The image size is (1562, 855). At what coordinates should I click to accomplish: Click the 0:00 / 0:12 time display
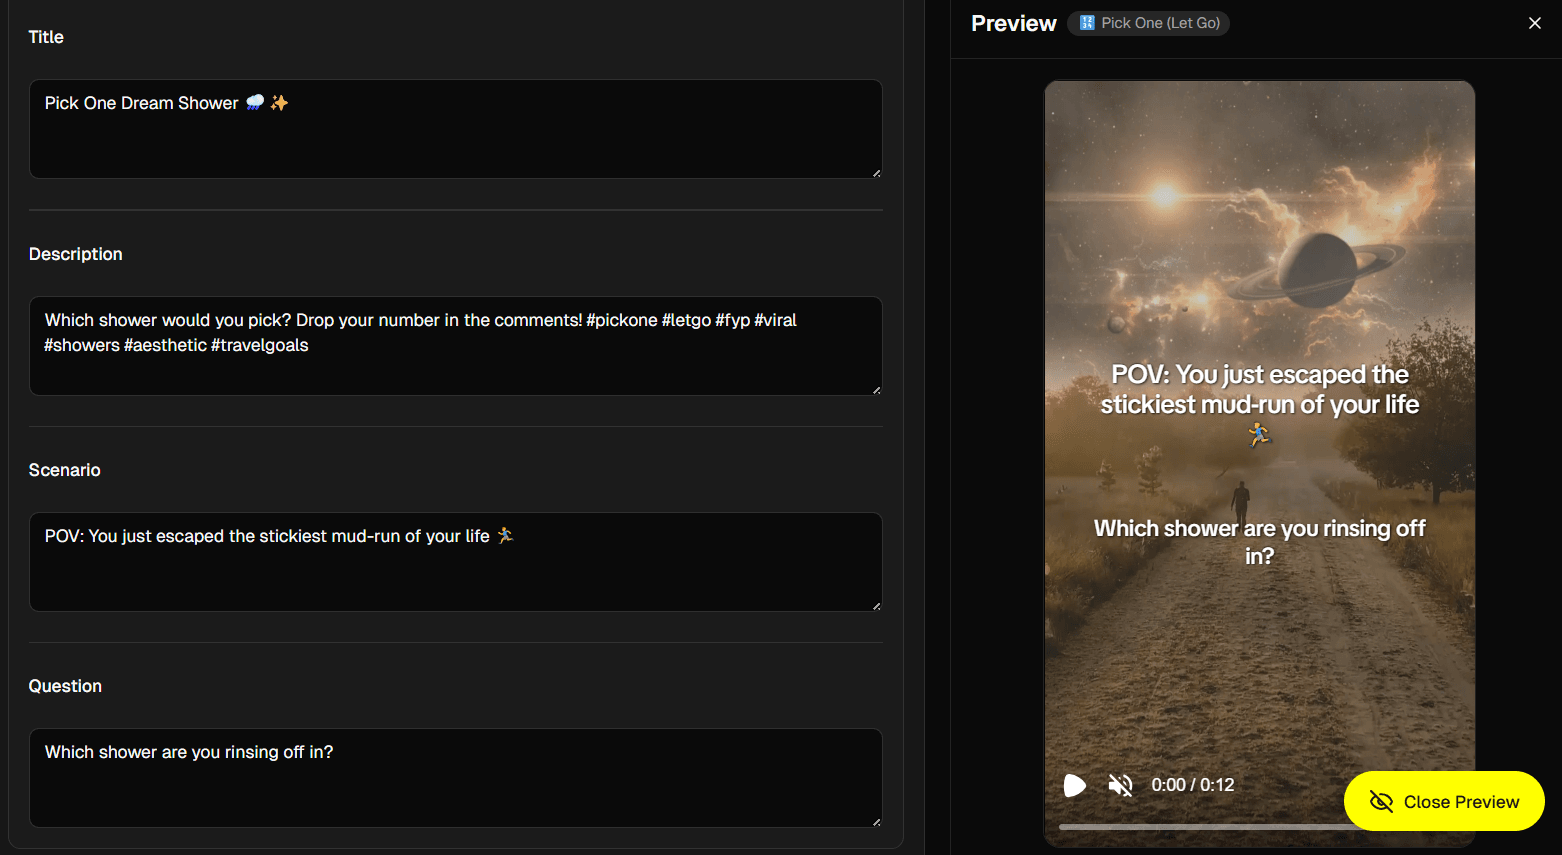tap(1192, 785)
